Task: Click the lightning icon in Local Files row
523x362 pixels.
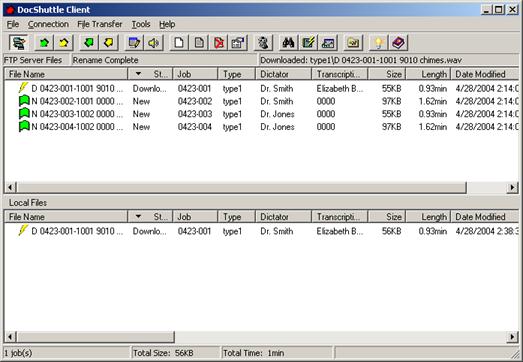Action: tap(23, 230)
